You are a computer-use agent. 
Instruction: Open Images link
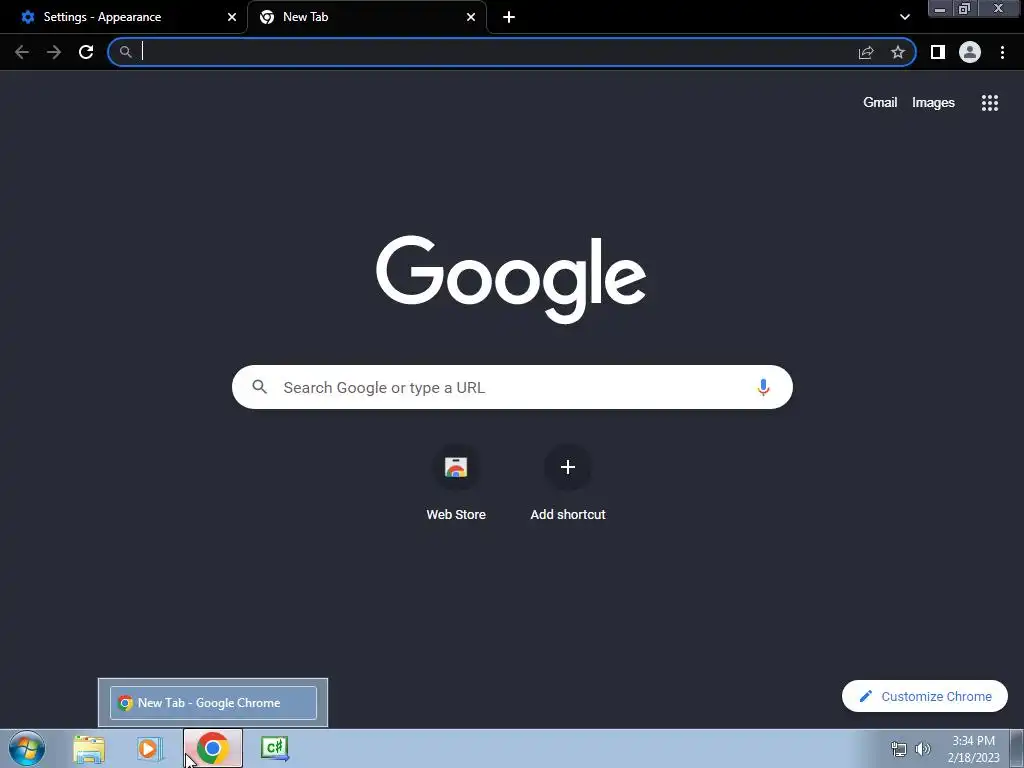pos(933,103)
